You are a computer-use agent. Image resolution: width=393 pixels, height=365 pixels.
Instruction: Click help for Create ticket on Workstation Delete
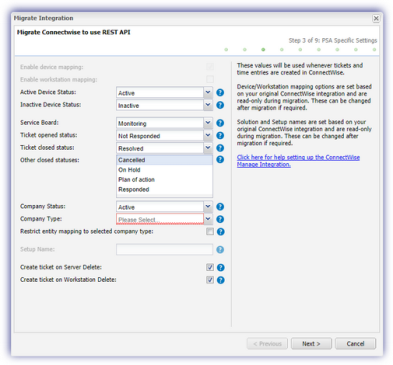220,280
